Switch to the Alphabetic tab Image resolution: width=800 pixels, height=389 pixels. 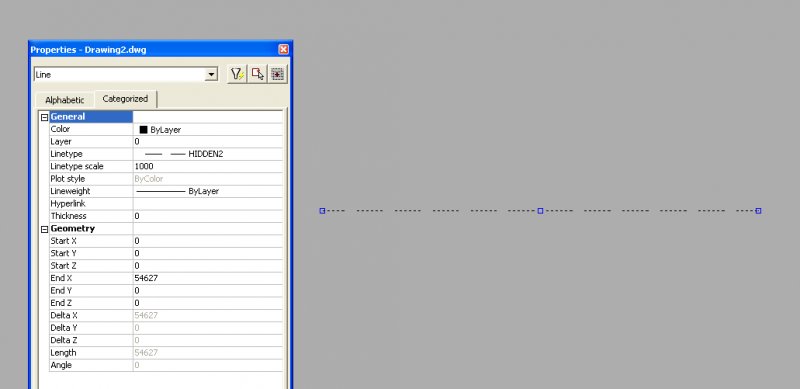coord(65,100)
